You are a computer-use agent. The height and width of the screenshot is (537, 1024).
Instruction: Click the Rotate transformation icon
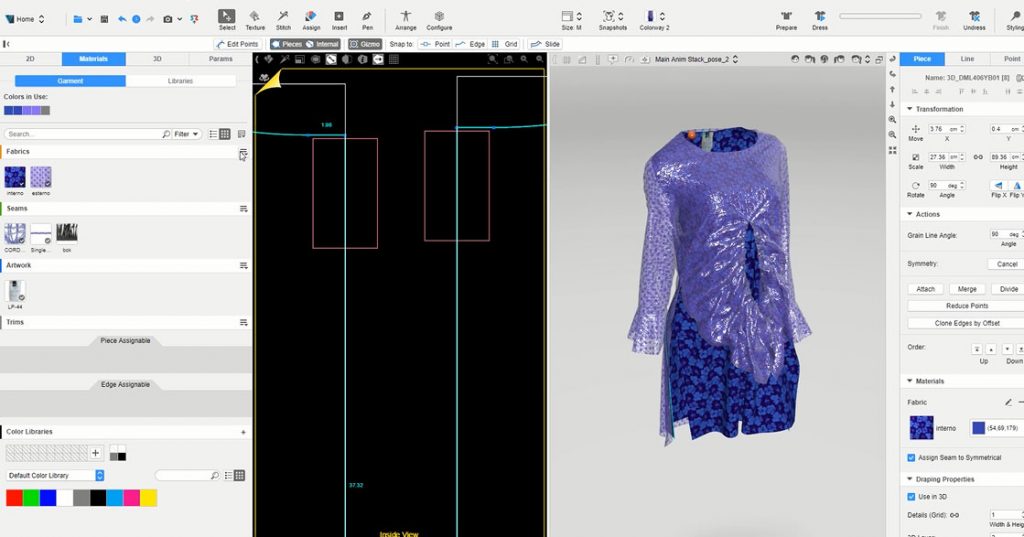pos(916,186)
